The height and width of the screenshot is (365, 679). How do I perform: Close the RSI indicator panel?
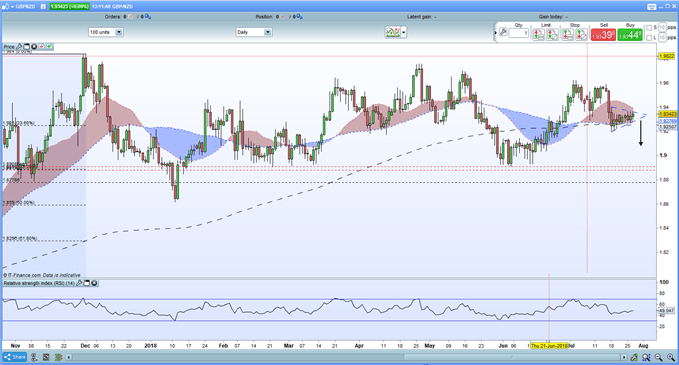click(94, 283)
